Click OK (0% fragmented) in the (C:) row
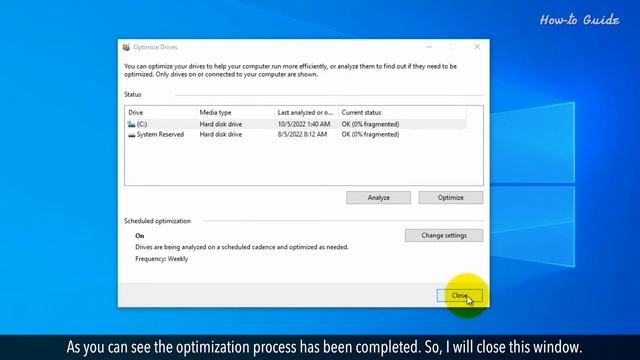 pos(370,124)
